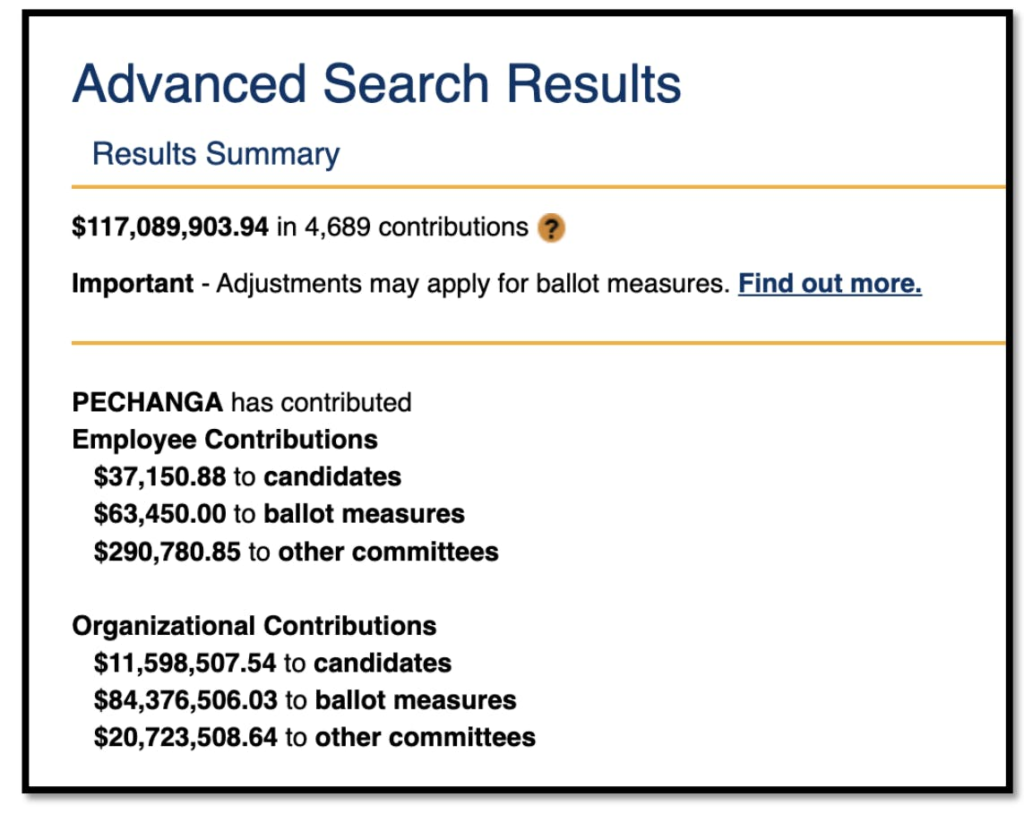This screenshot has height=814, width=1024.
Task: Click the $11,598,507.54 organizational candidates amount
Action: tap(185, 663)
